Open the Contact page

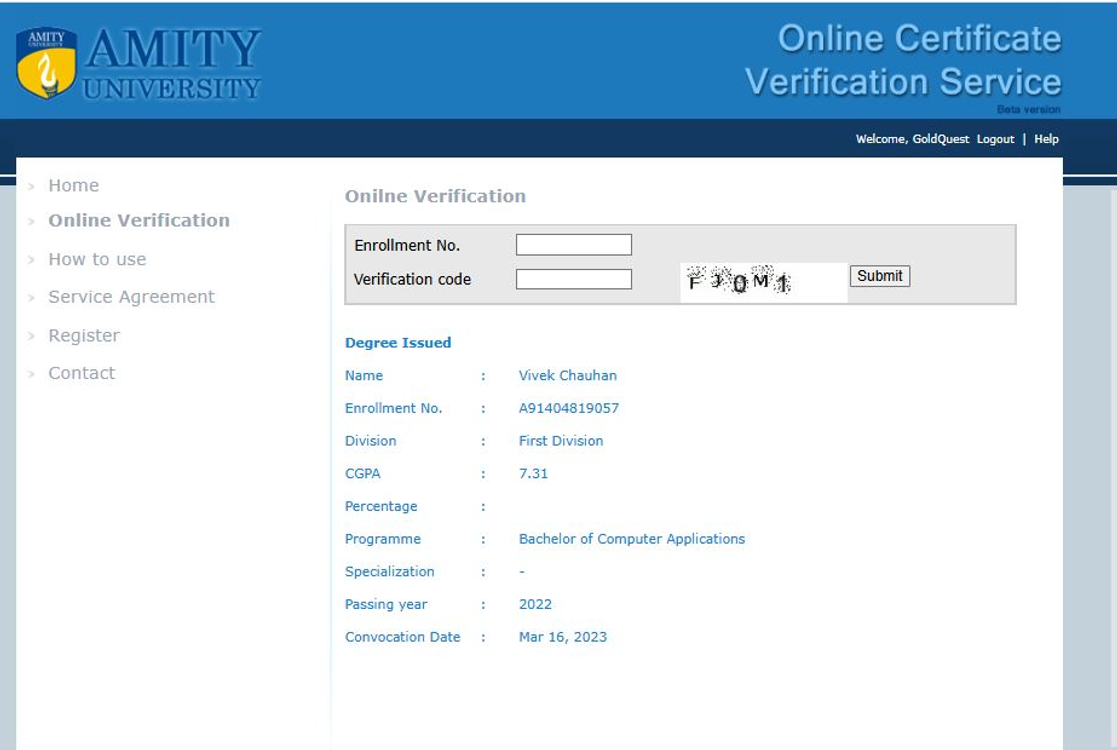tap(81, 373)
